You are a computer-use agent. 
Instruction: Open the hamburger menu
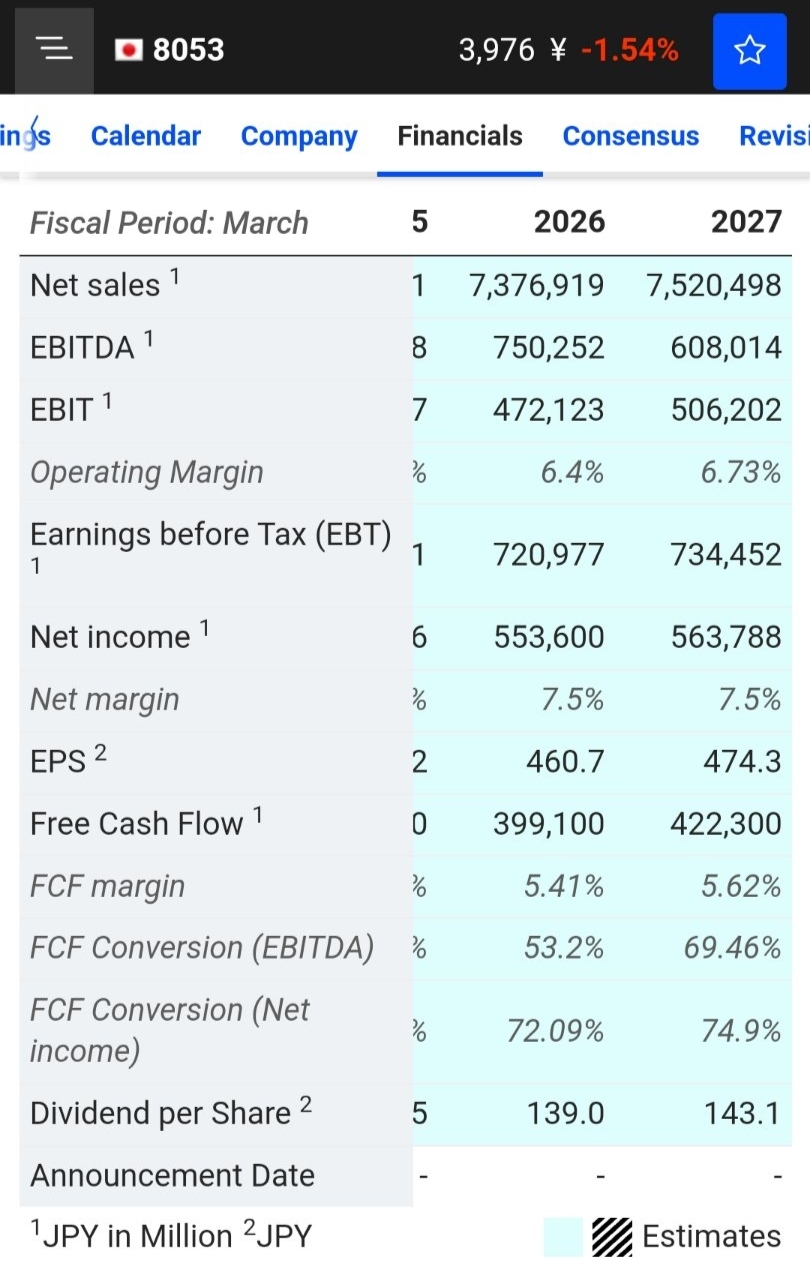point(54,49)
